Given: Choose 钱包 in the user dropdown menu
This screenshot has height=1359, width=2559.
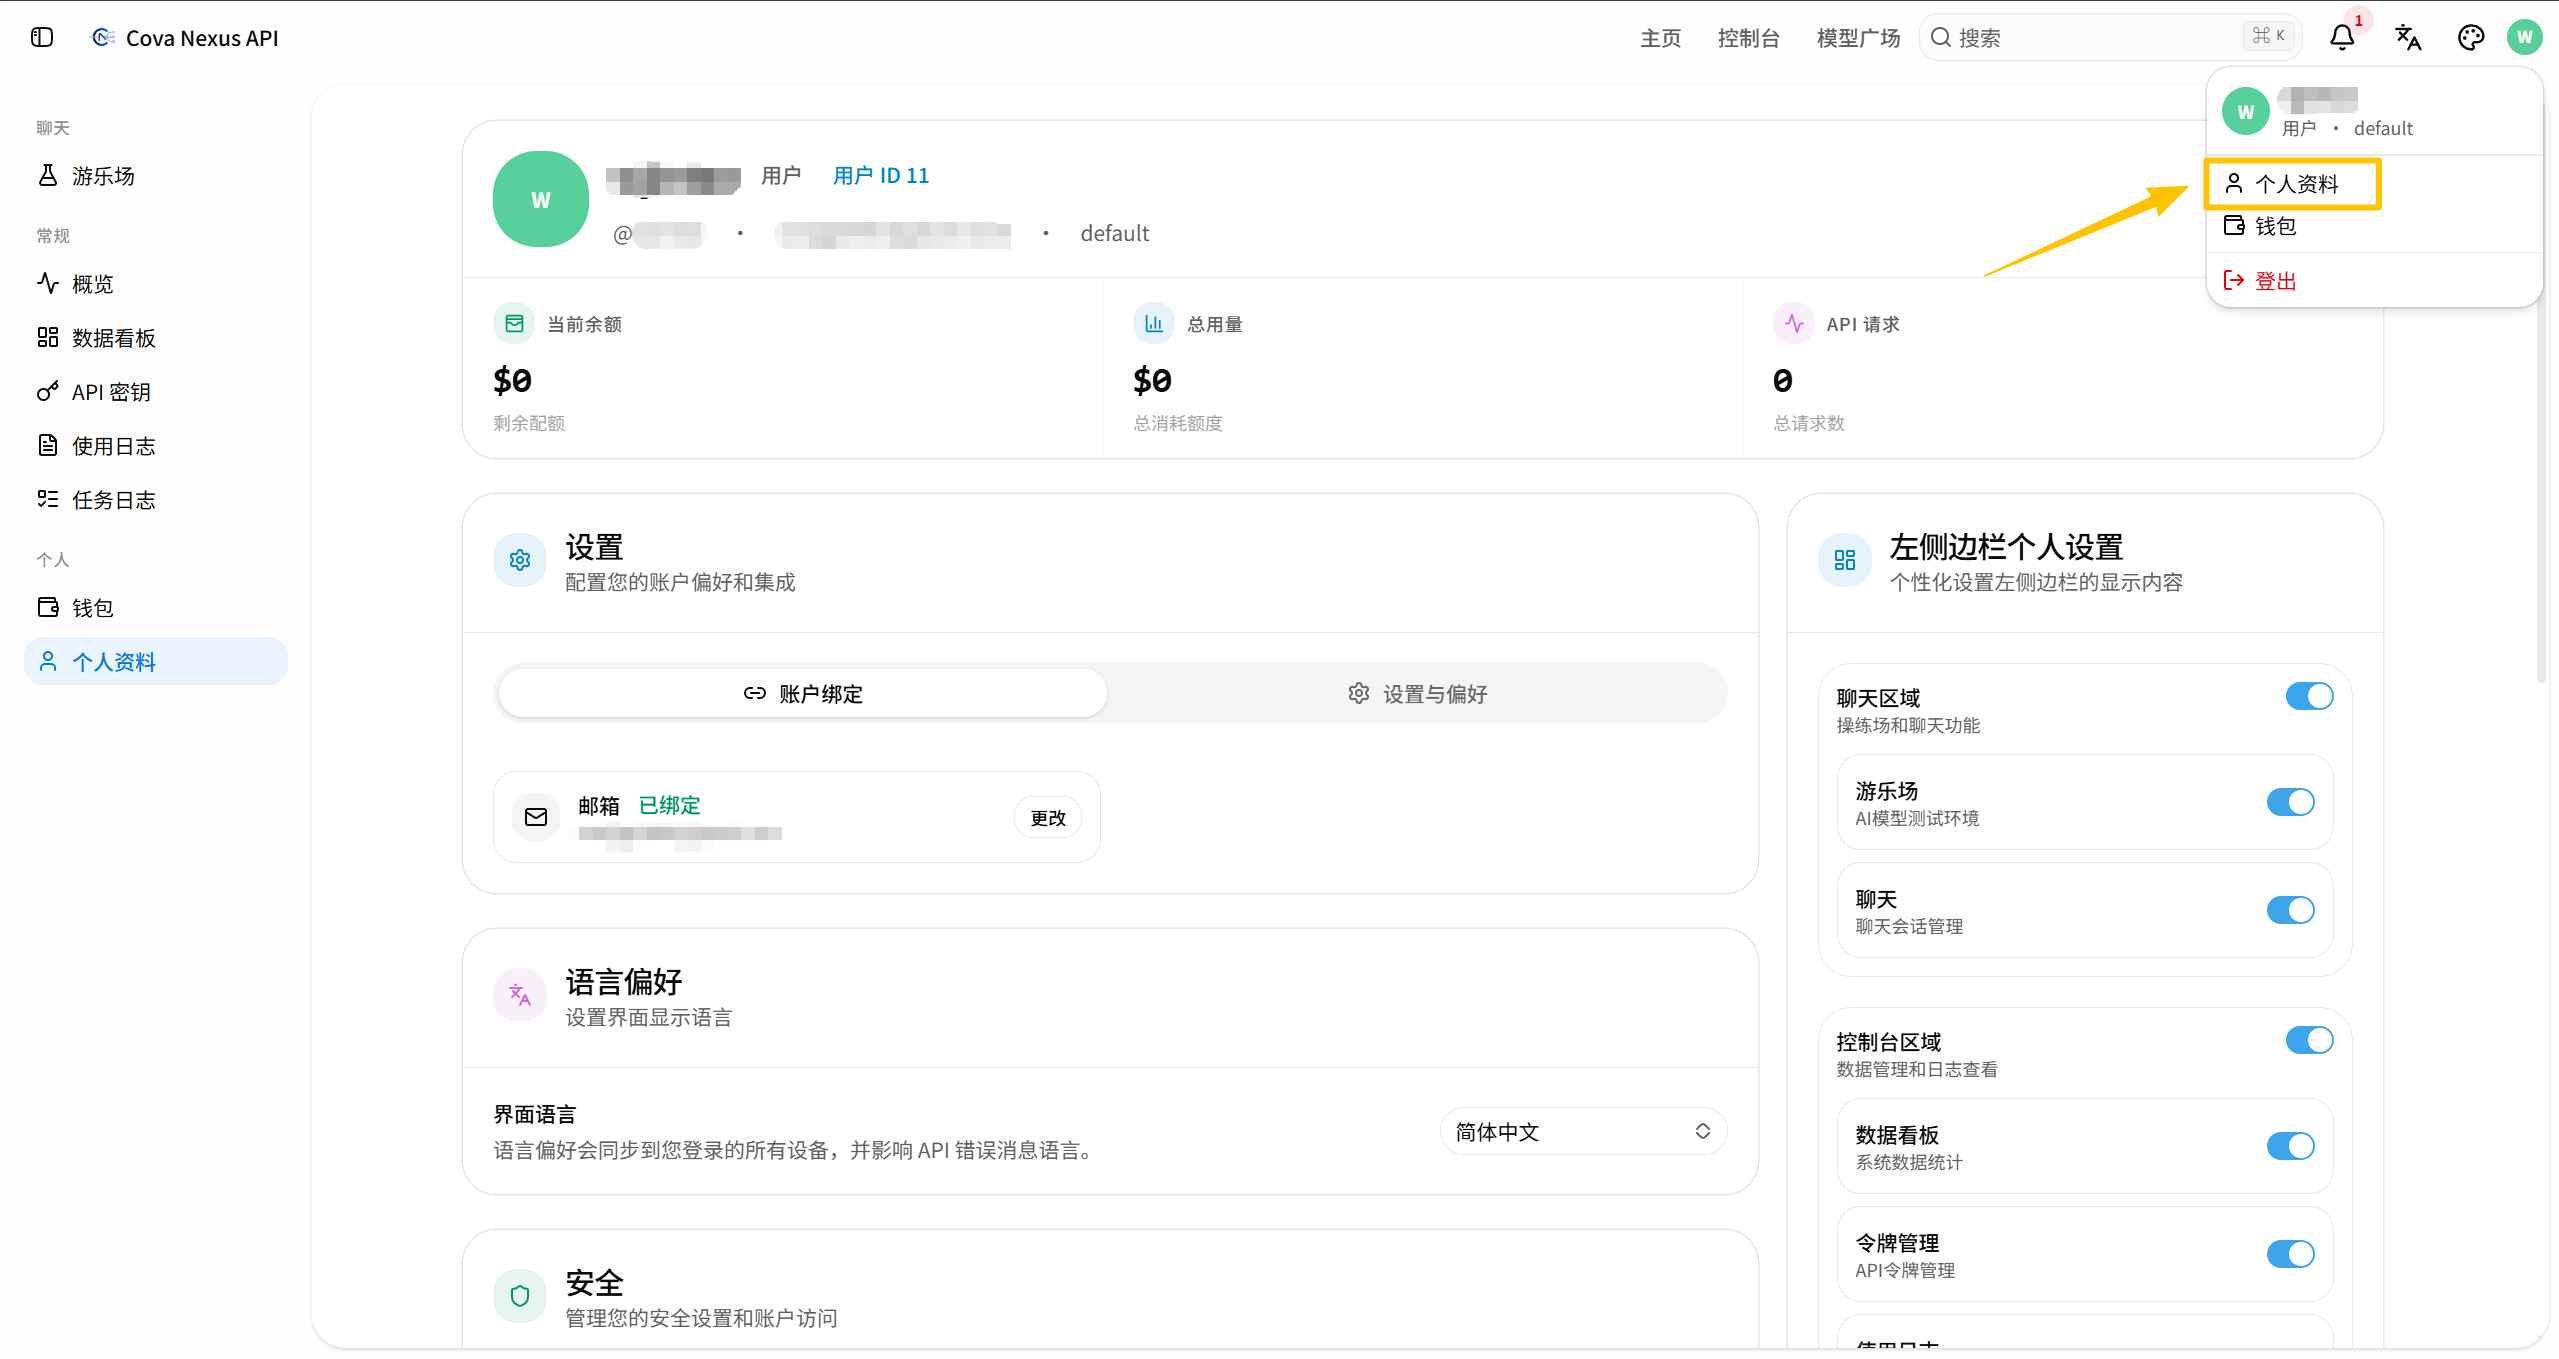Looking at the screenshot, I should (2374, 226).
